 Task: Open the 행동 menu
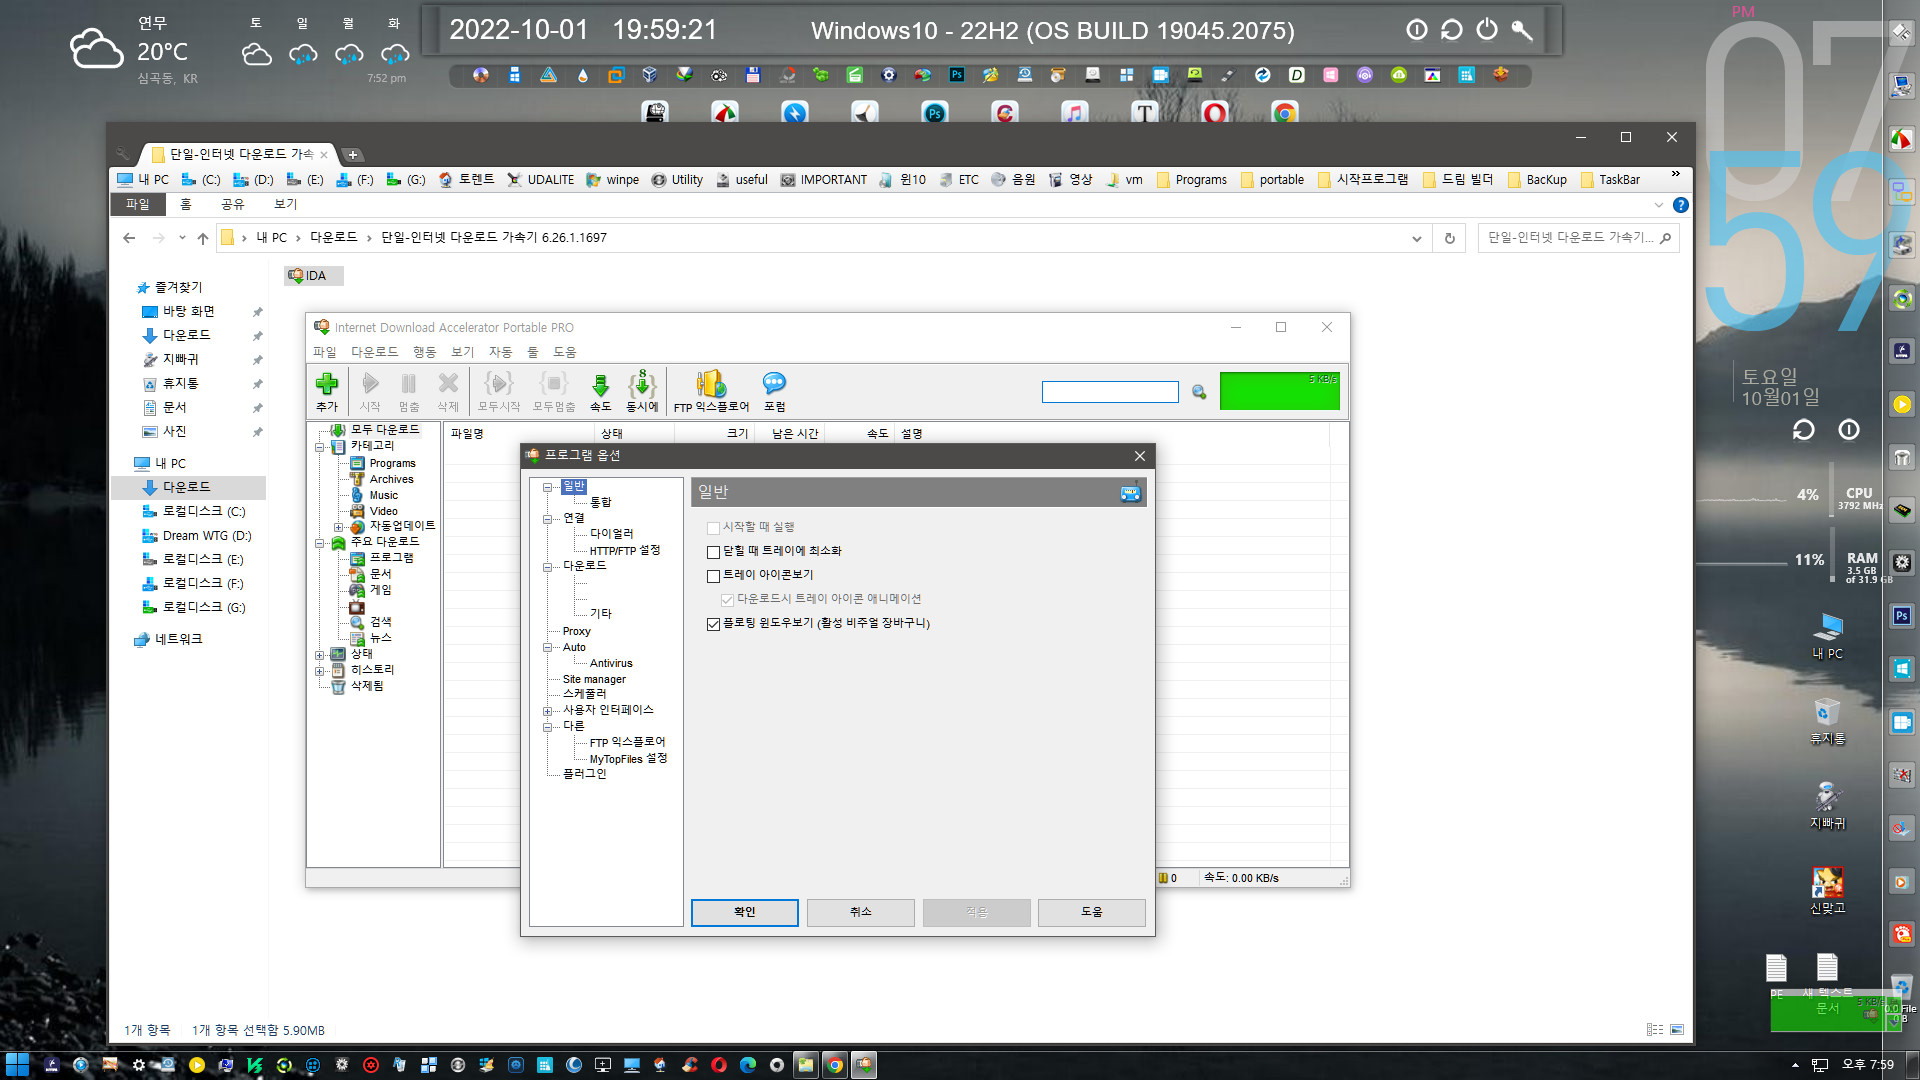pos(424,352)
